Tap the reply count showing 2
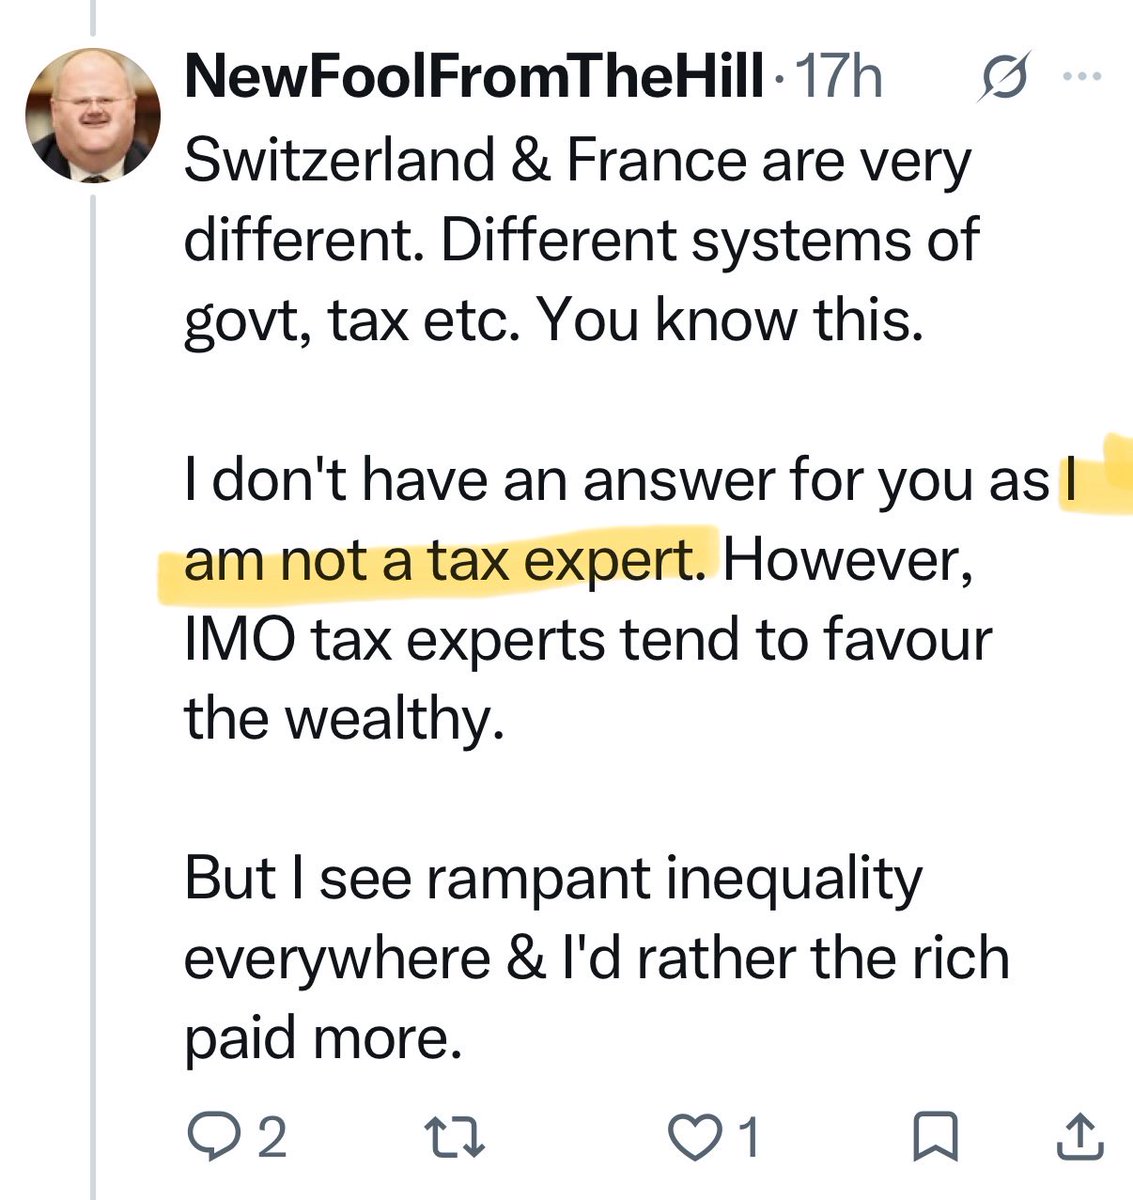The width and height of the screenshot is (1133, 1200). (272, 1138)
